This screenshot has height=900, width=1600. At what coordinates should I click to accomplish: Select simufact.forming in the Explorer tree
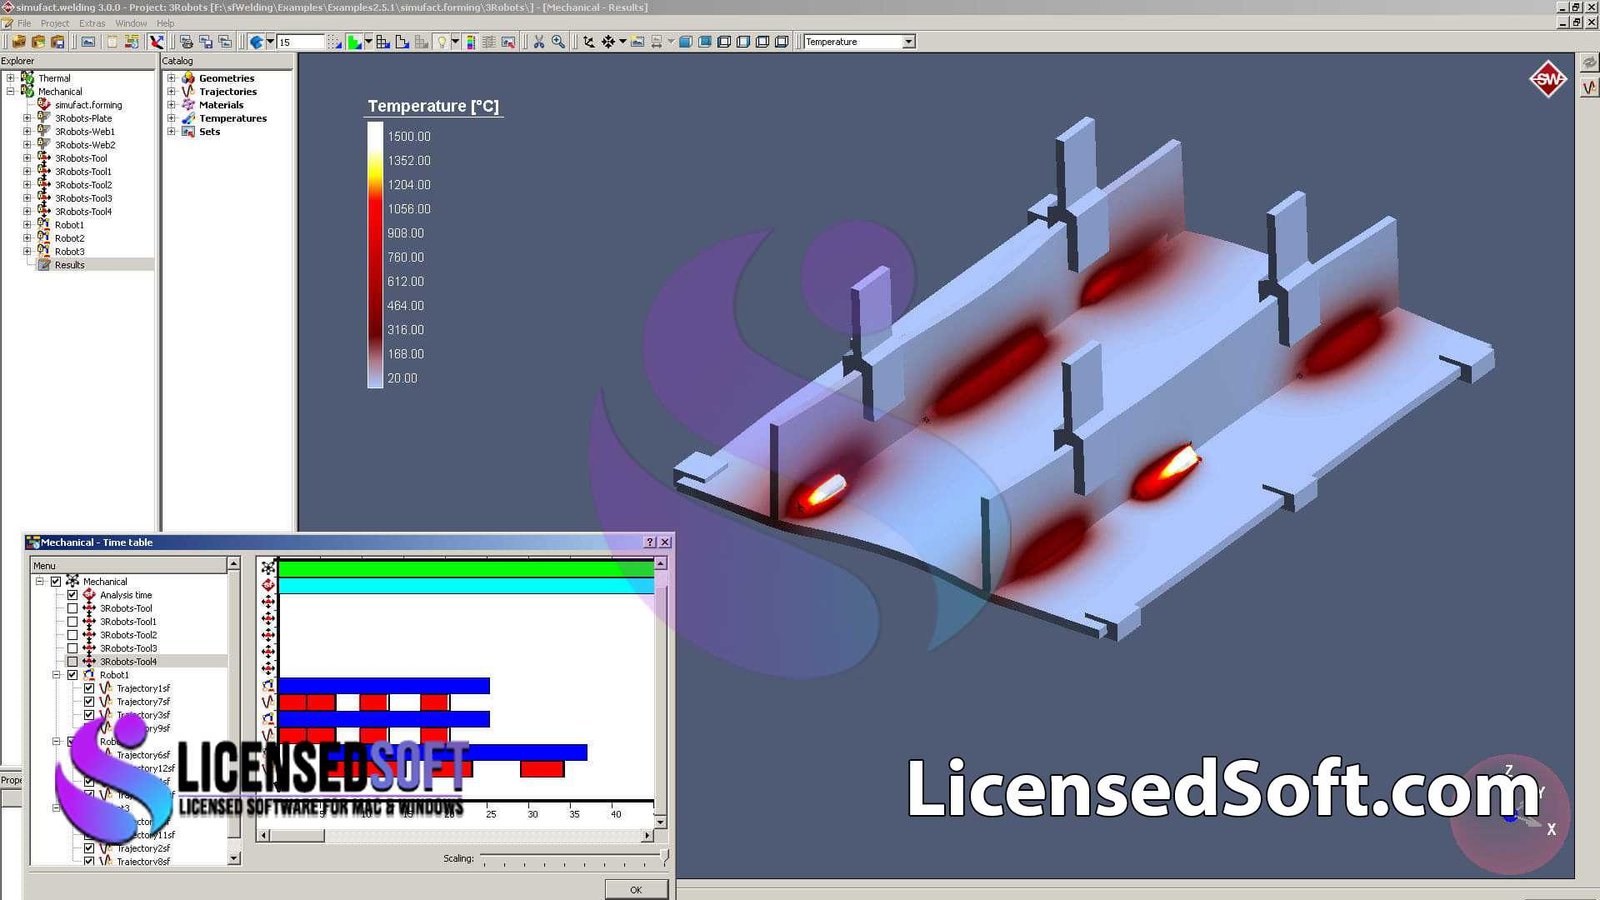click(88, 105)
